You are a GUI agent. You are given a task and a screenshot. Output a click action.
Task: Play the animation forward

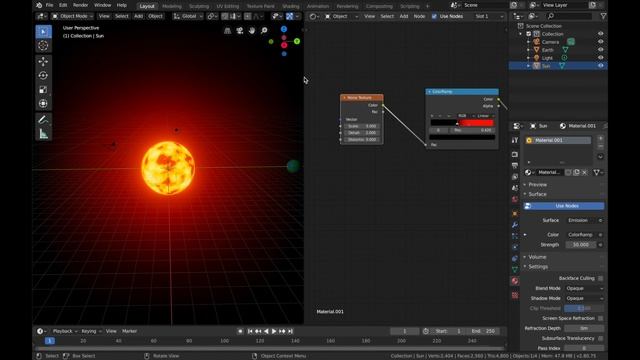(274, 331)
